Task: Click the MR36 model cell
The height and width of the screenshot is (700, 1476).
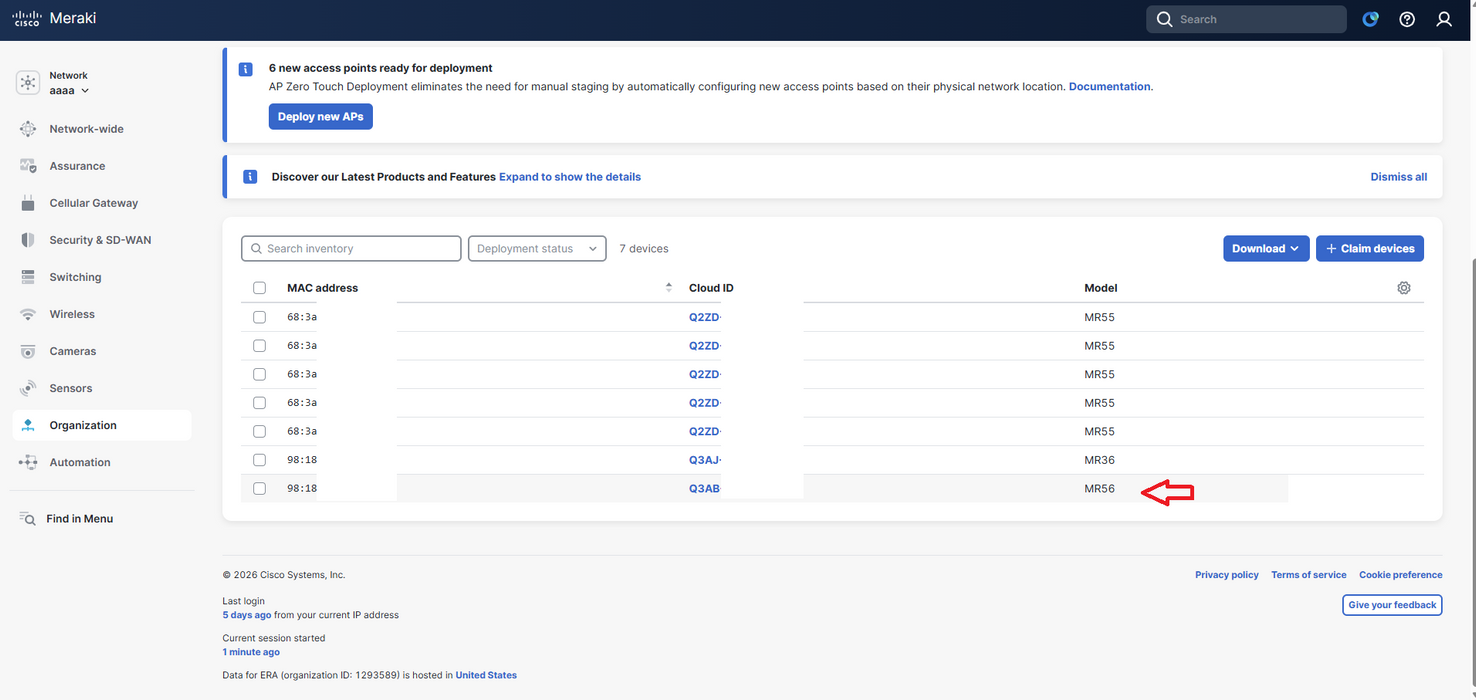Action: click(1099, 460)
